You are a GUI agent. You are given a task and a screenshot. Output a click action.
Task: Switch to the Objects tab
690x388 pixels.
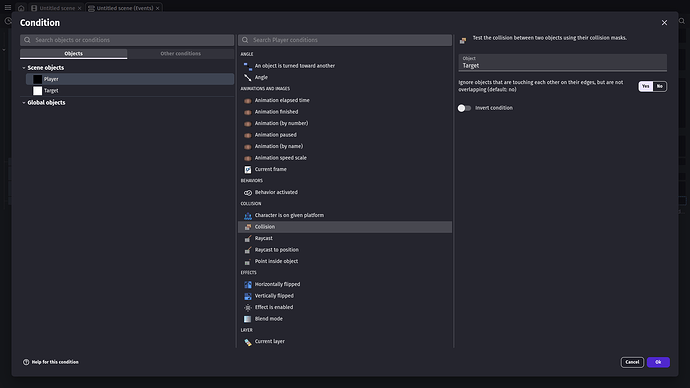73,54
